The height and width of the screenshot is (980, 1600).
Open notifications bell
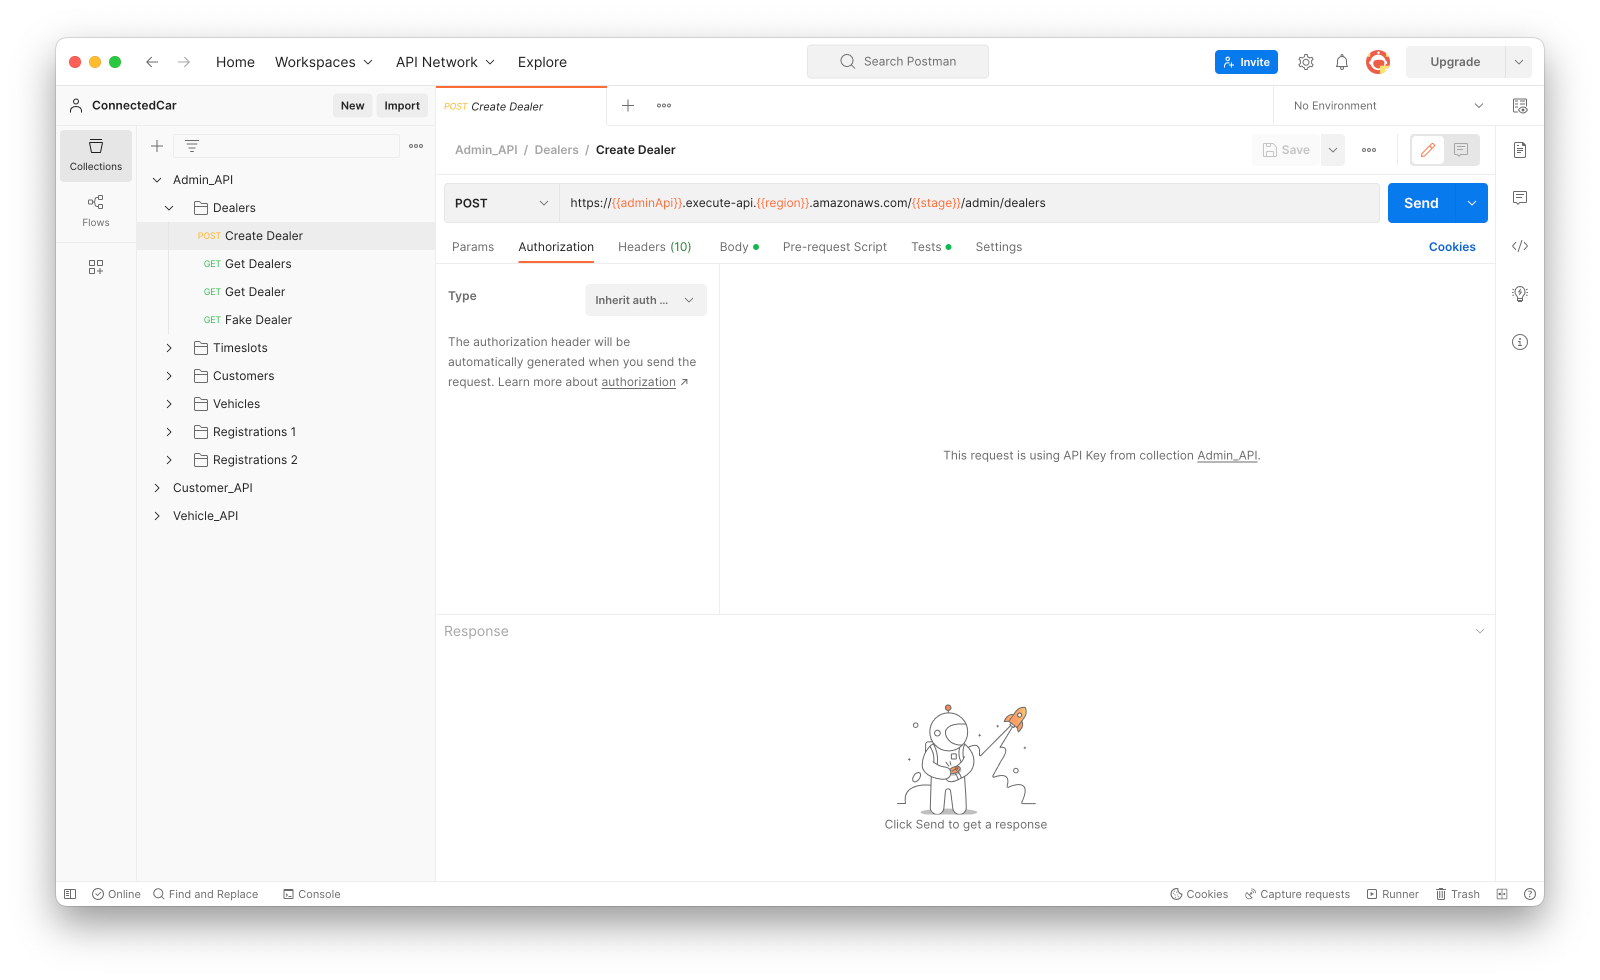[1342, 62]
